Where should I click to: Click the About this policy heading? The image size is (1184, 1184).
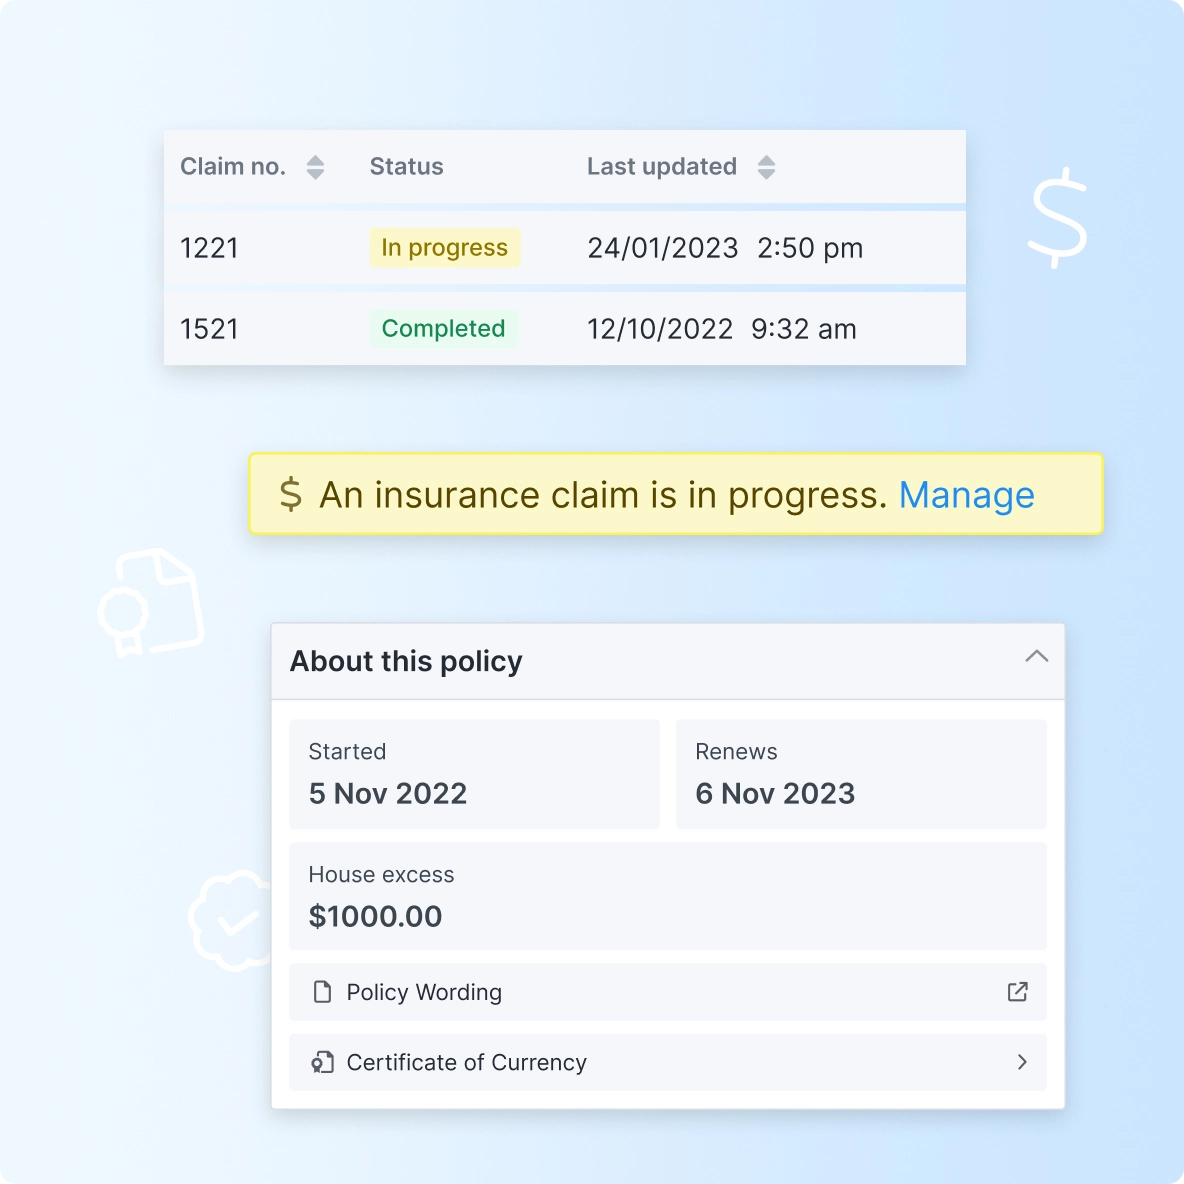pos(406,661)
